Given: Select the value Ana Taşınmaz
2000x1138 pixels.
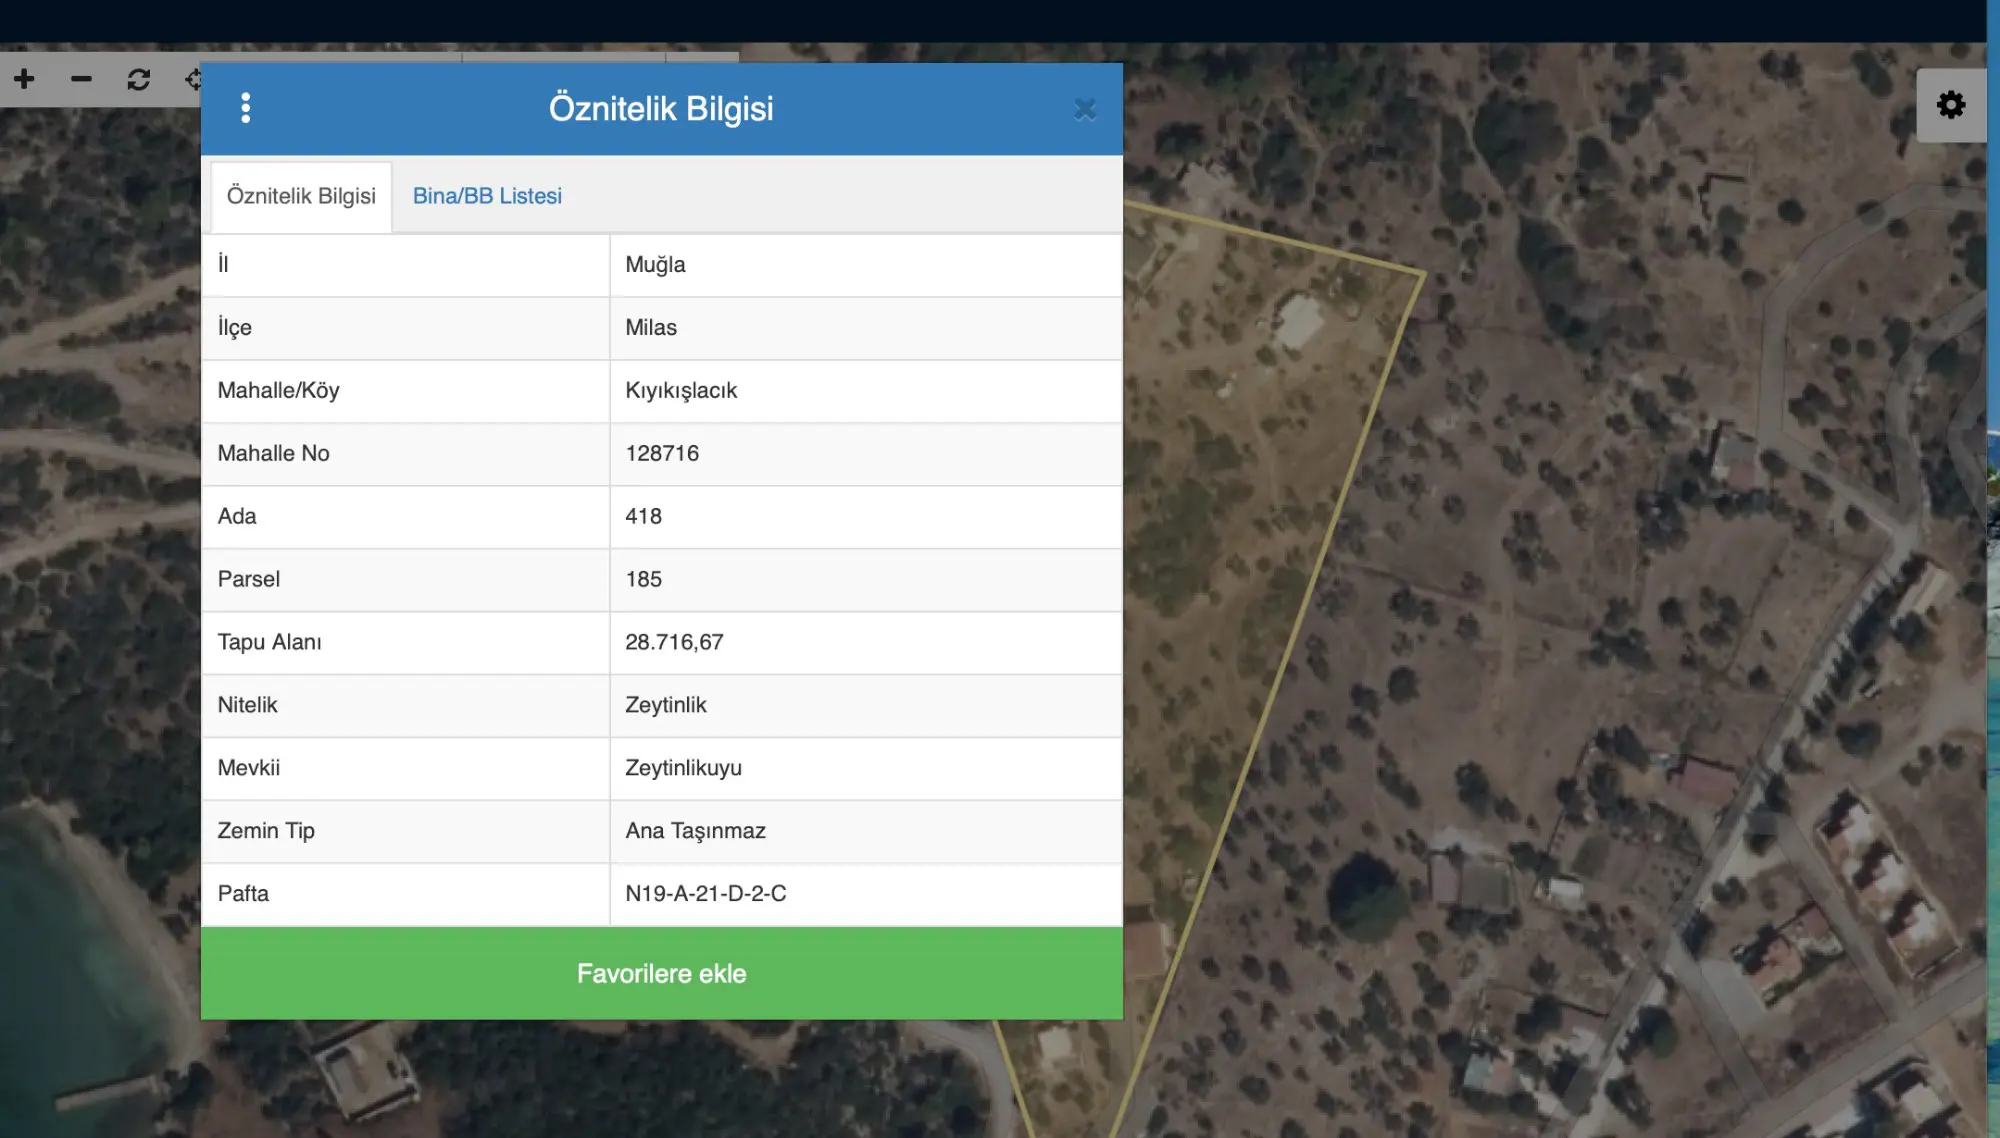Looking at the screenshot, I should 695,831.
